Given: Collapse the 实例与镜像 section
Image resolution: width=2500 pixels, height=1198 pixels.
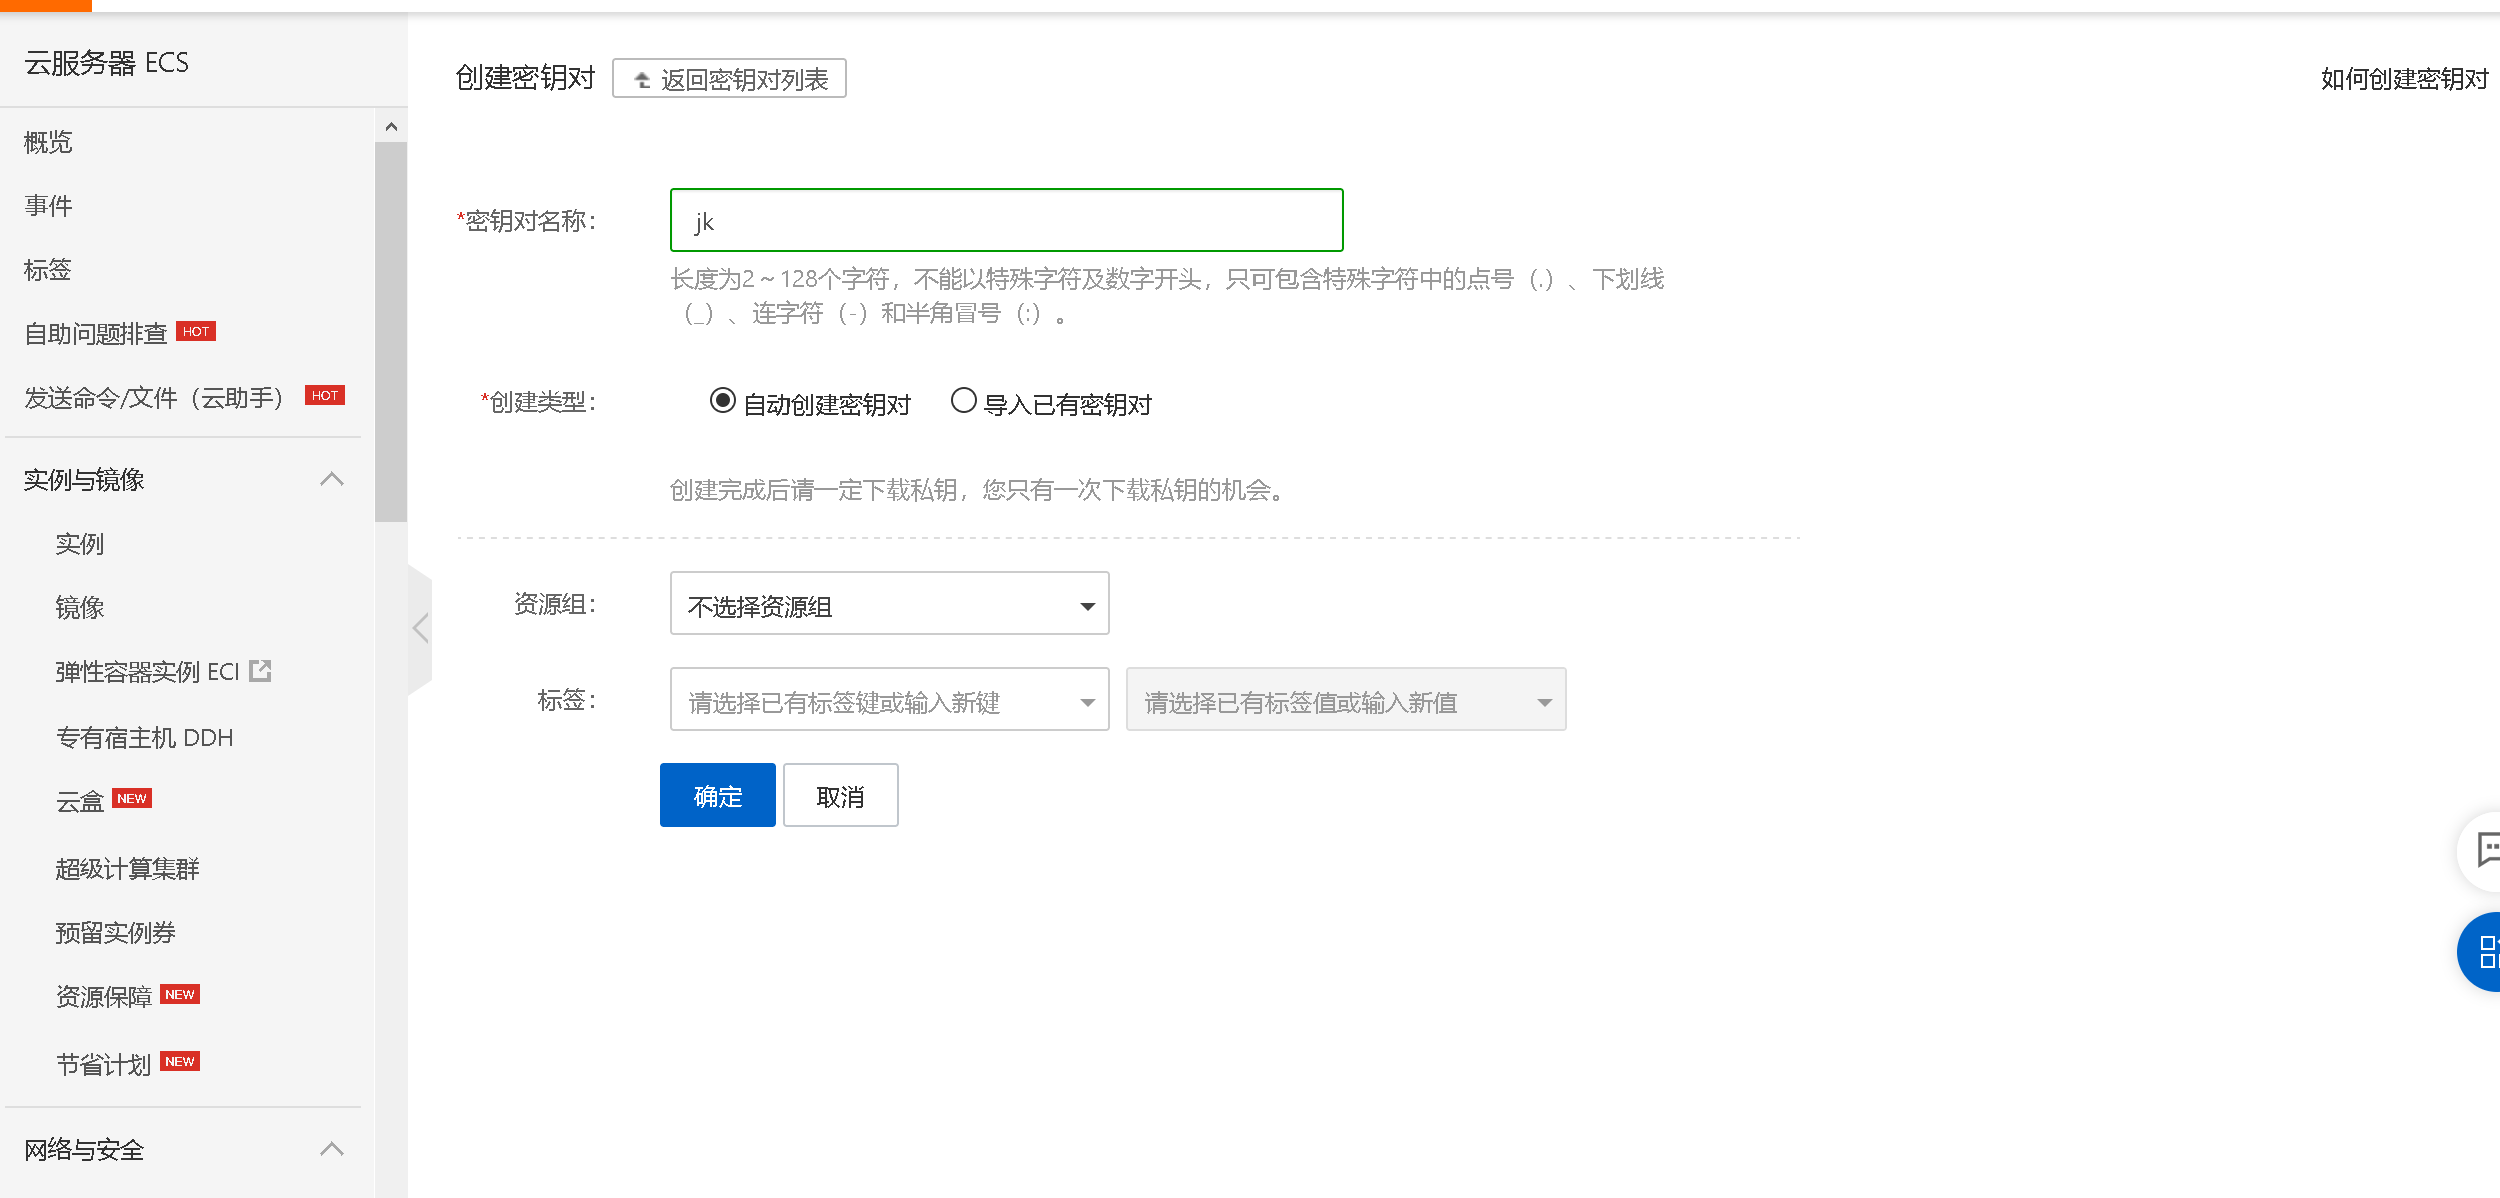Looking at the screenshot, I should pyautogui.click(x=332, y=480).
